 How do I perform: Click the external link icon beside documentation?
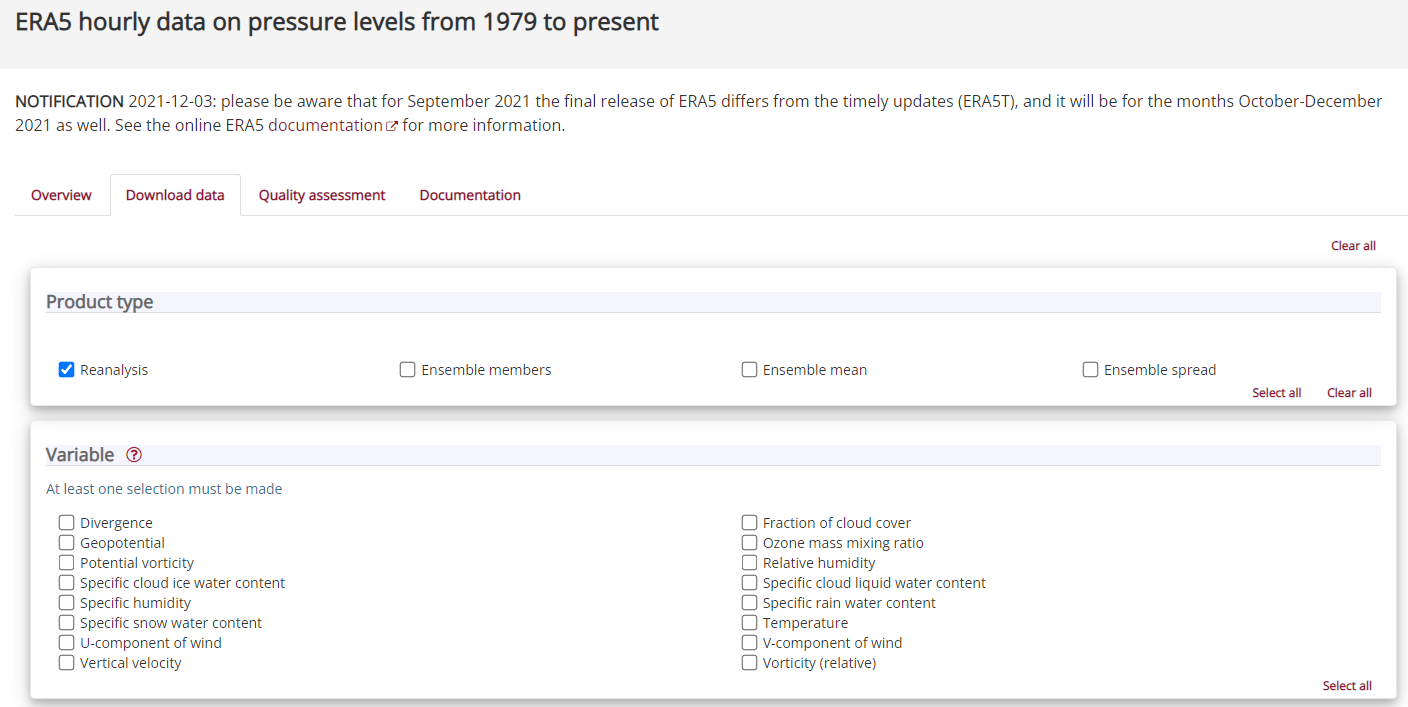[x=392, y=126]
